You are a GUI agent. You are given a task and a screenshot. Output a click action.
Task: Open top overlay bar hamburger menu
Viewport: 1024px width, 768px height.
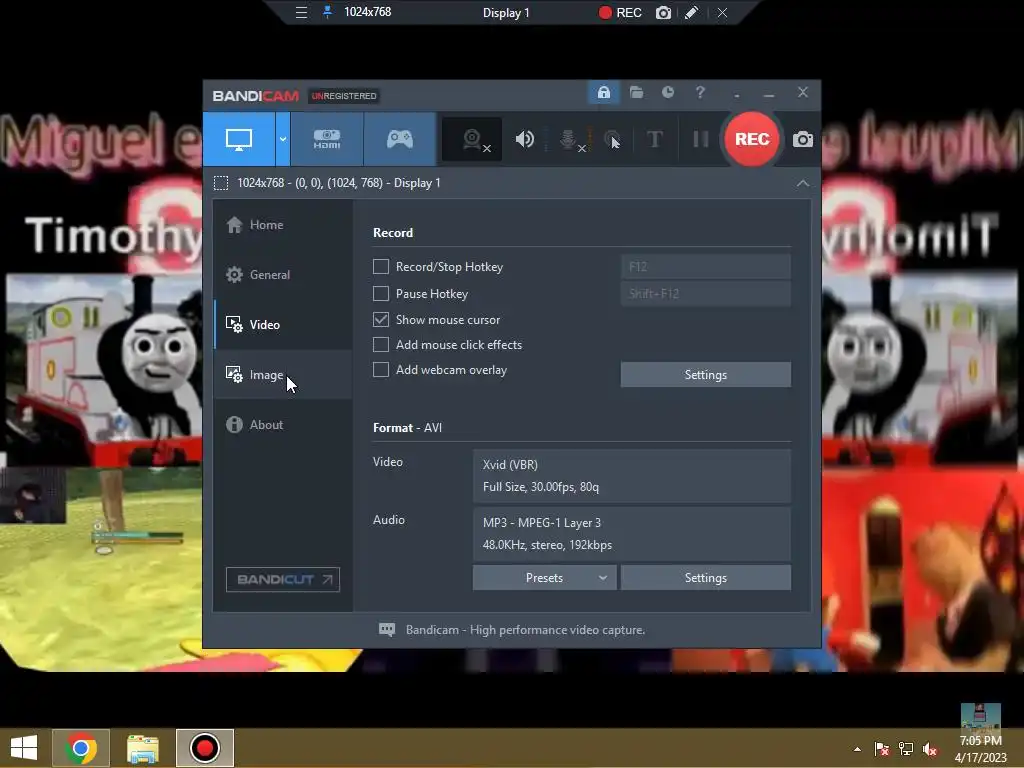click(301, 12)
